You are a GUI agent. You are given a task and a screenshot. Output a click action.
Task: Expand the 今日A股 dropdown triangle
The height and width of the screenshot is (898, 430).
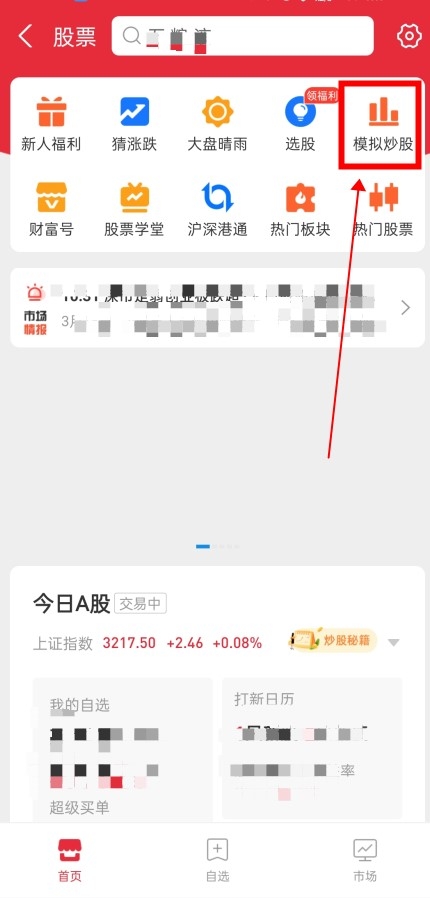click(393, 643)
